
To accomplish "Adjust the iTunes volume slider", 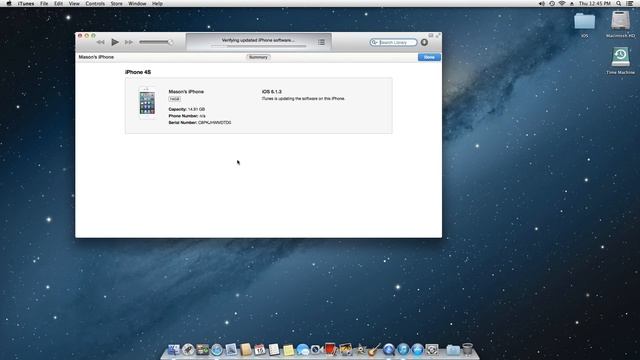I will pyautogui.click(x=156, y=42).
